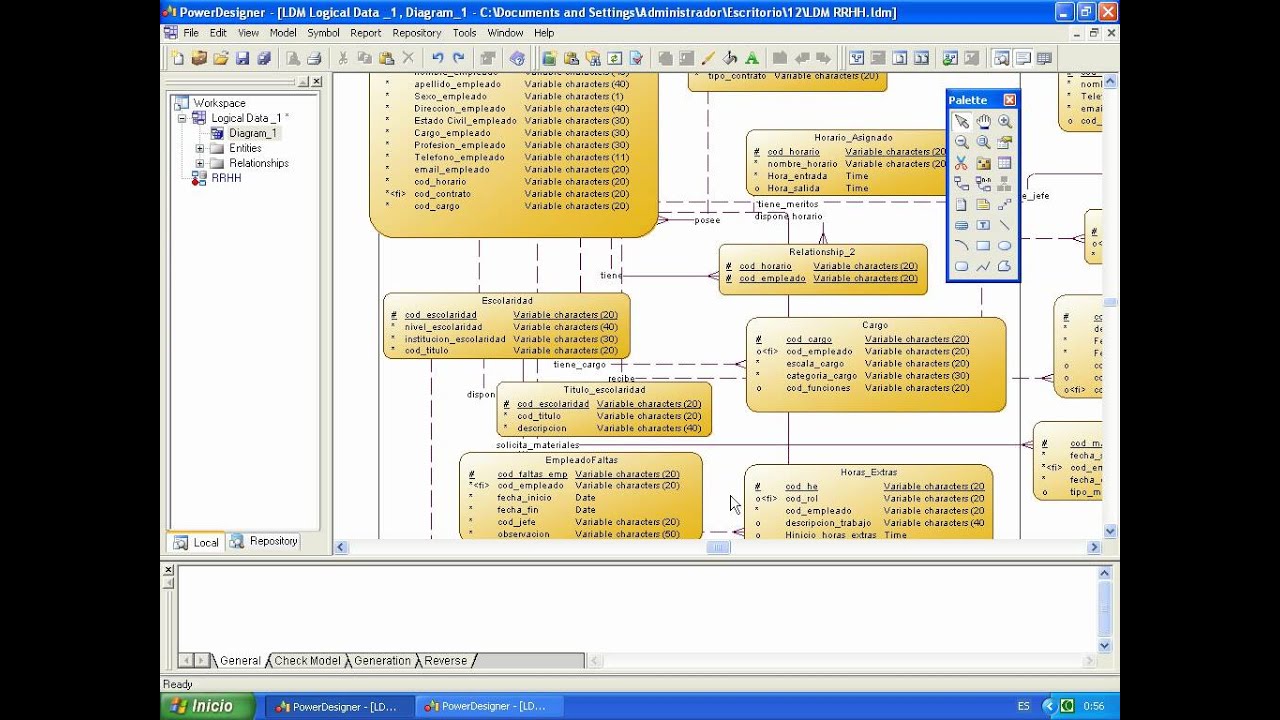Screen dimensions: 1280x720
Task: Switch to the Generation output tab
Action: point(382,661)
